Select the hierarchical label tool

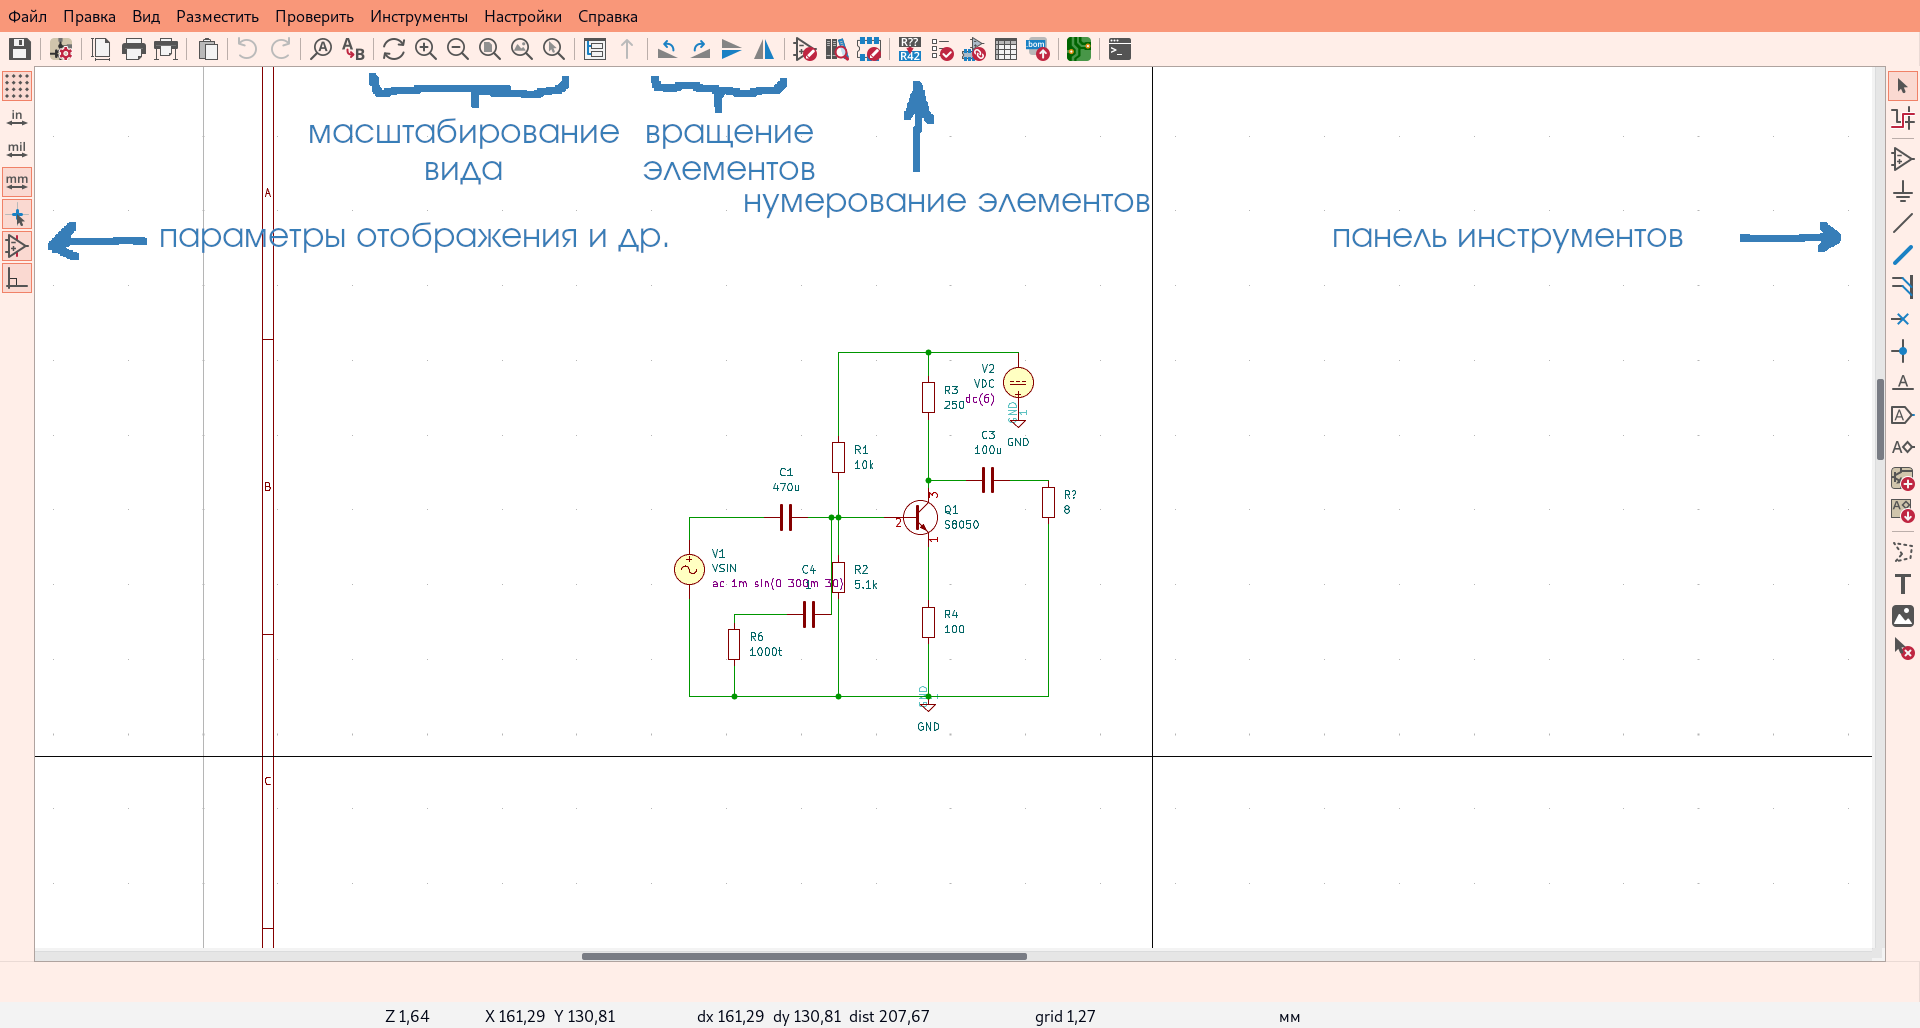click(1903, 447)
